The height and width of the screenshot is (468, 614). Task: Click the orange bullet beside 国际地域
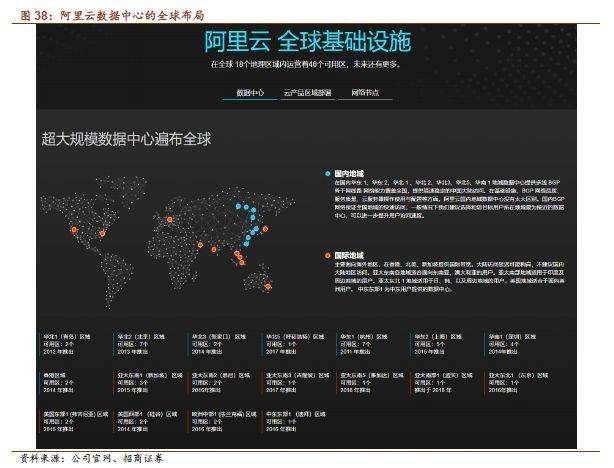pos(327,227)
